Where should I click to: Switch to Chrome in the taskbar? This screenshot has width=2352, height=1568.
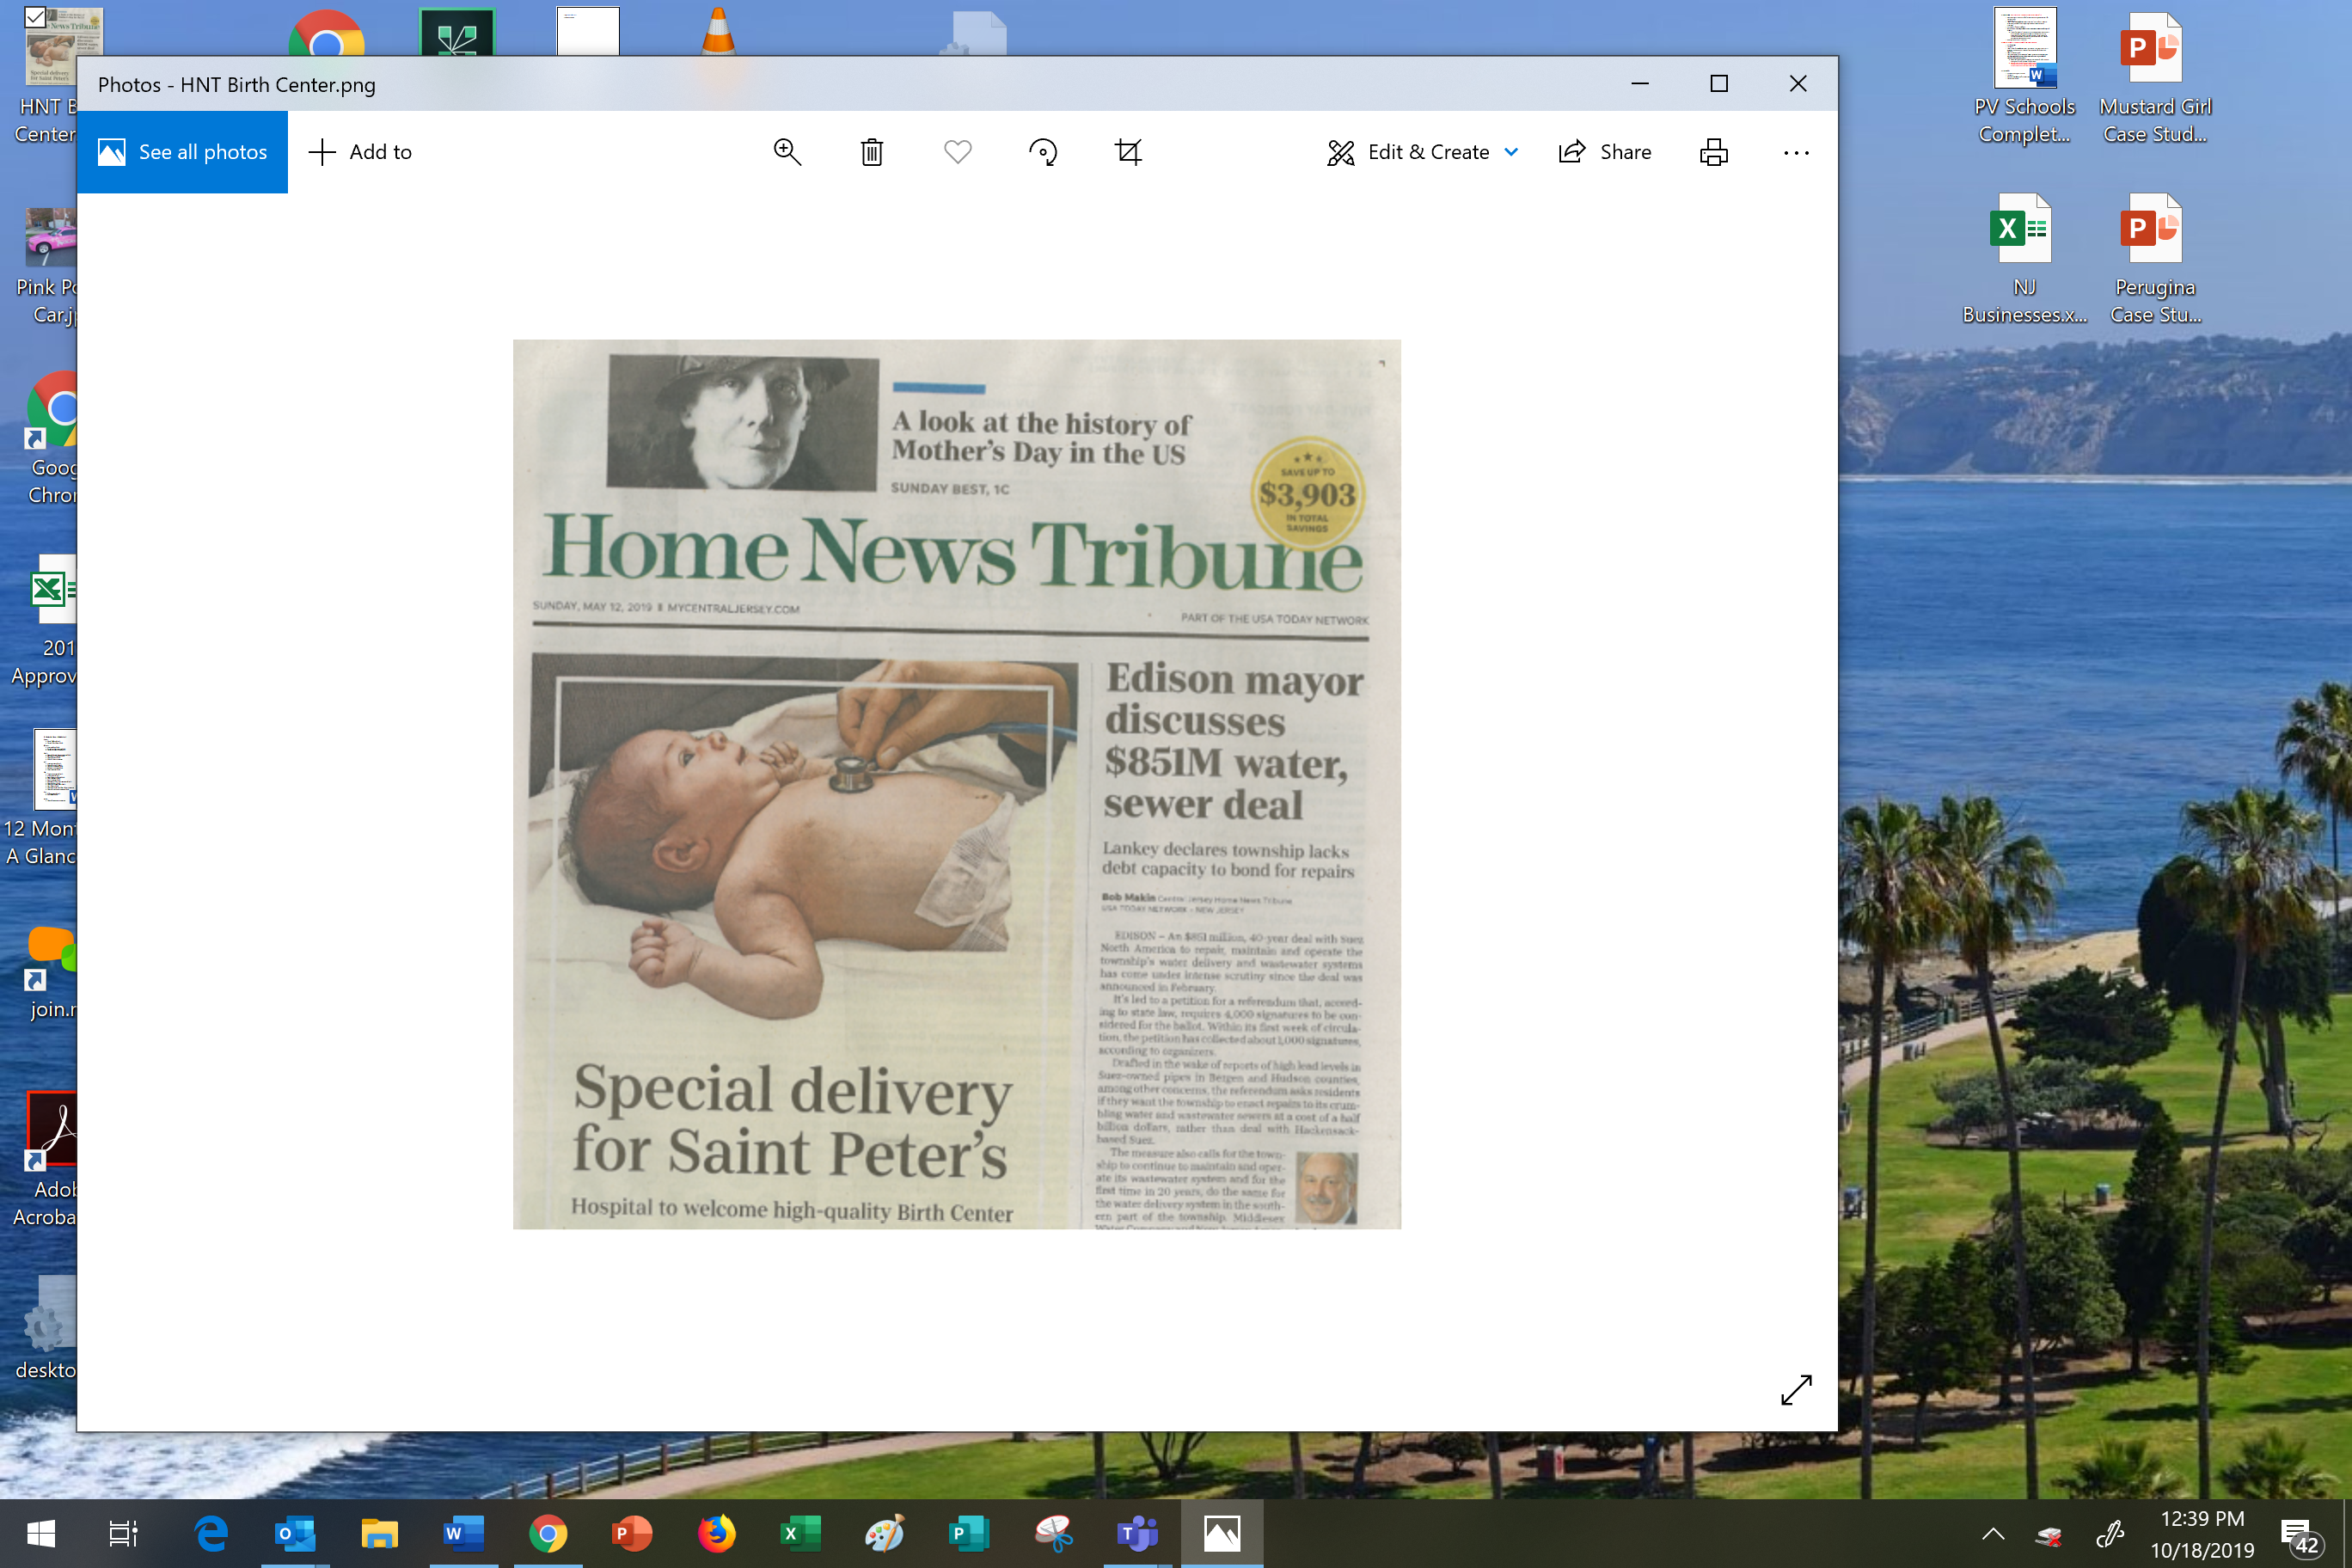click(548, 1533)
